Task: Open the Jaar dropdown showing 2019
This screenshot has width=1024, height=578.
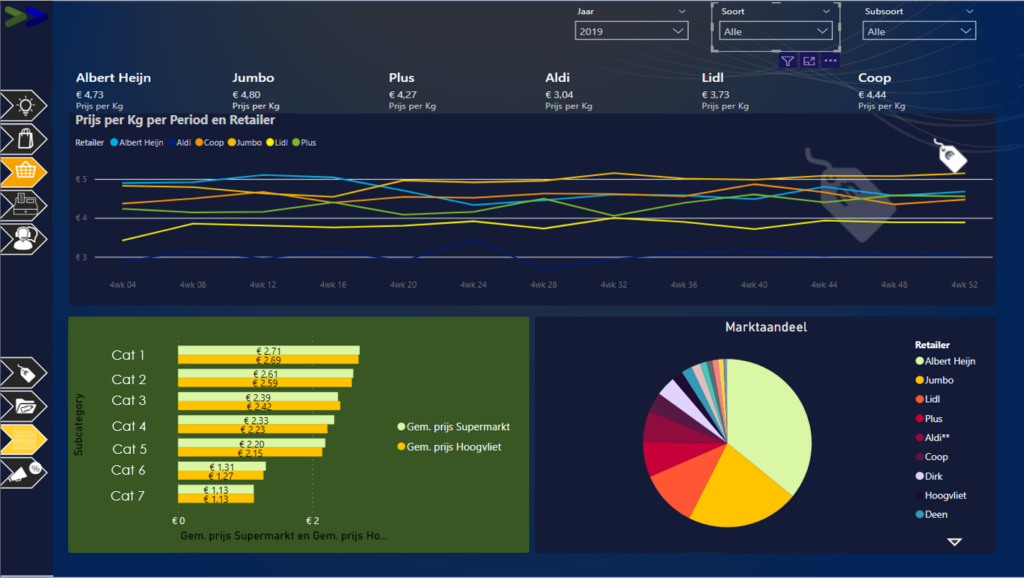Action: tap(632, 31)
